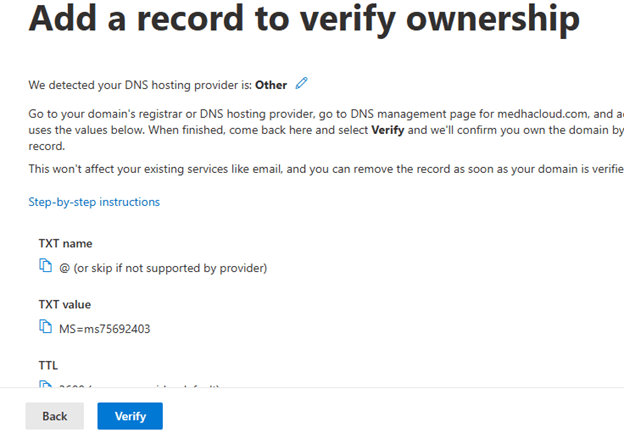Copy the TXT name using its copy icon
Viewport: 624px width, 433px height.
click(45, 266)
